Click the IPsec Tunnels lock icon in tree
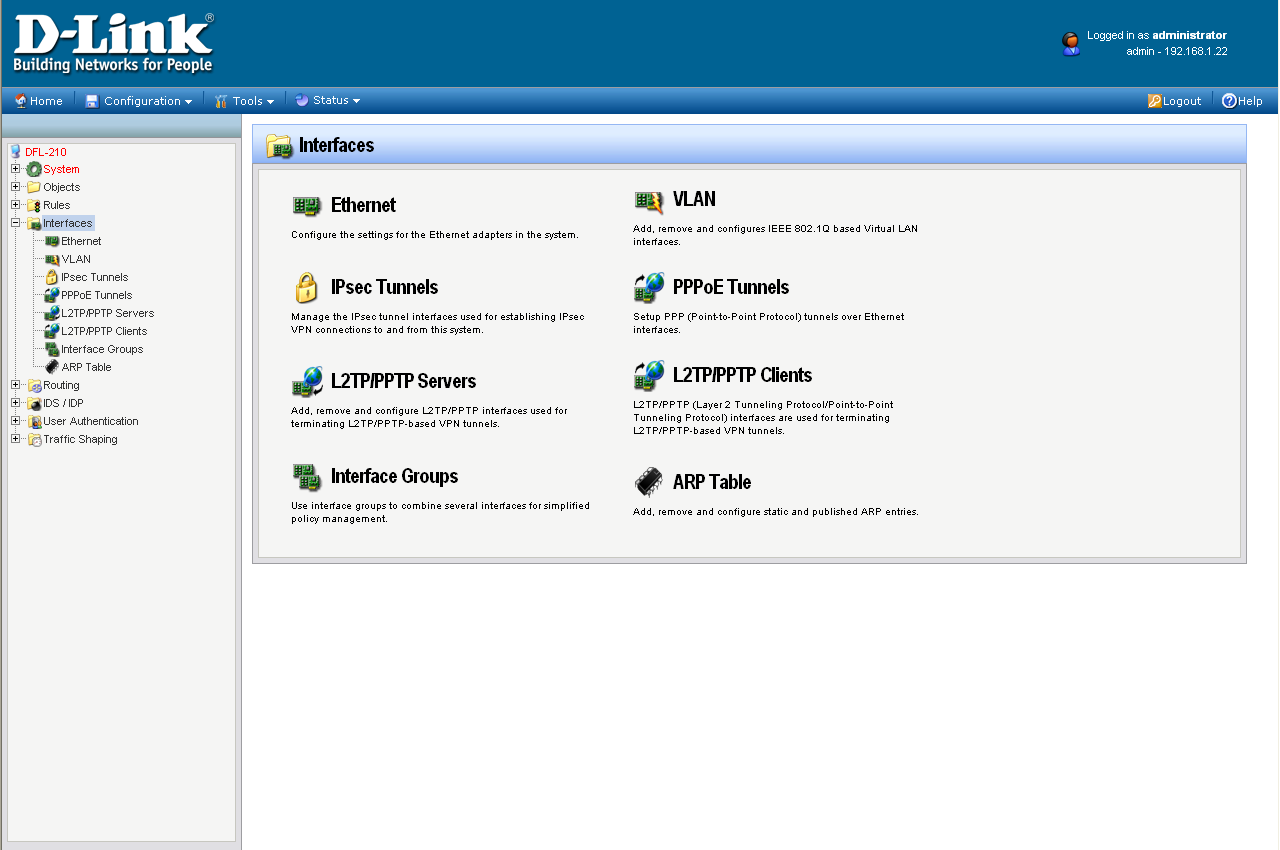The height and width of the screenshot is (850, 1280). pos(52,277)
